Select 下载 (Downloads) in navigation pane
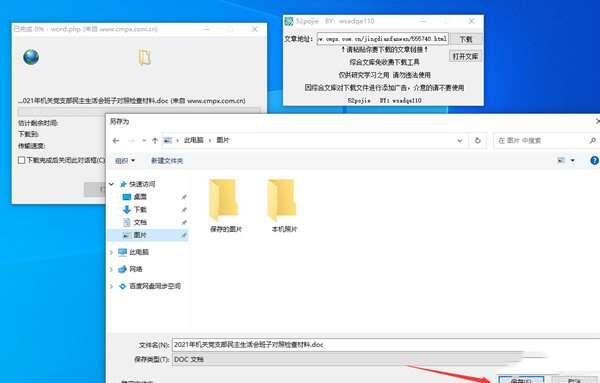The height and width of the screenshot is (383, 600). coord(140,209)
